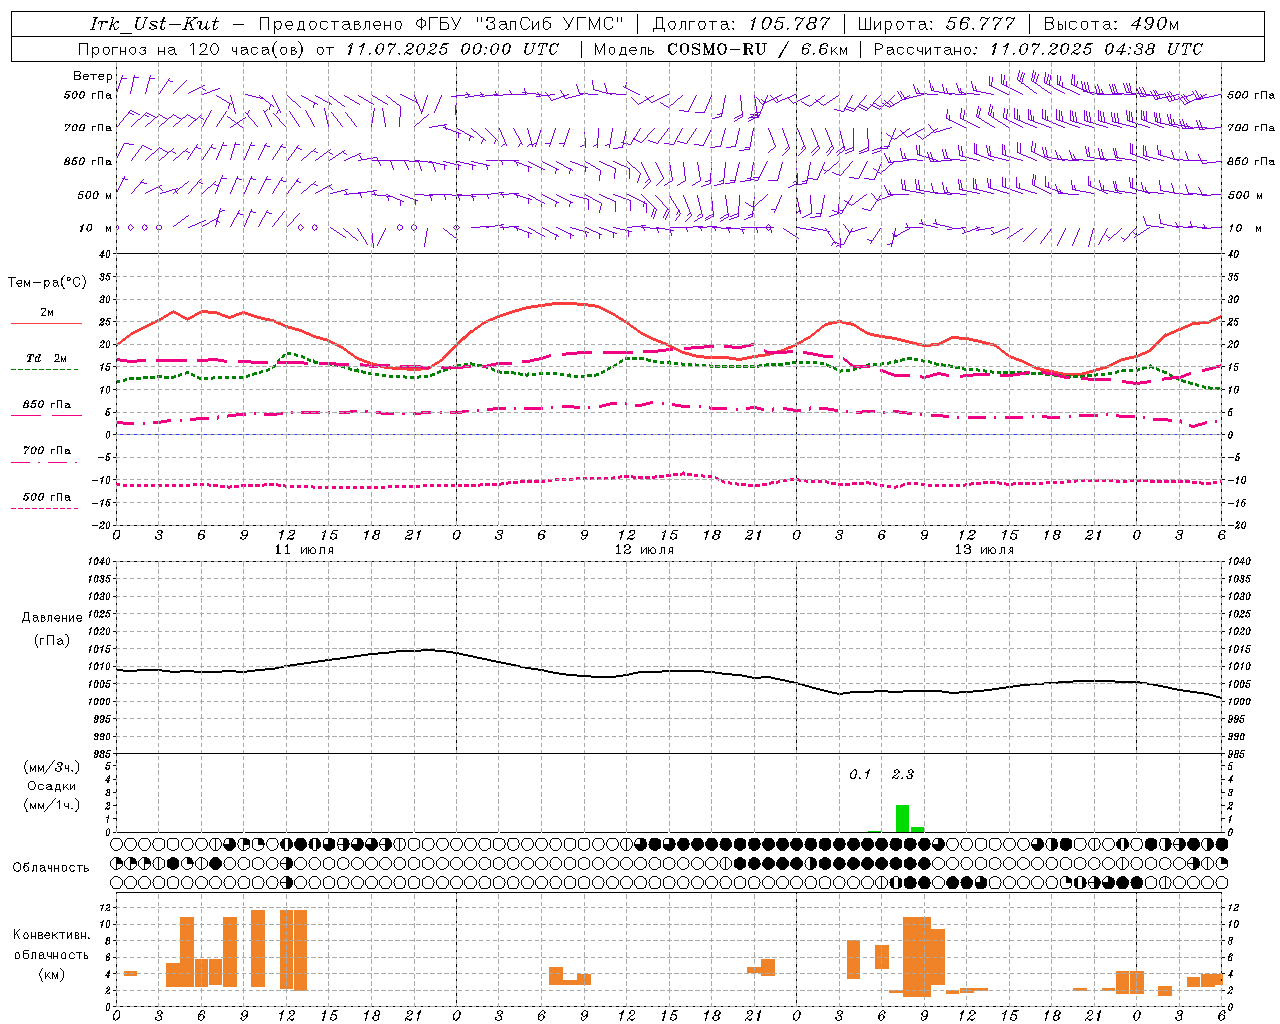Click the 2.3 precipitation amount
Image resolution: width=1280 pixels, height=1024 pixels.
tap(902, 775)
